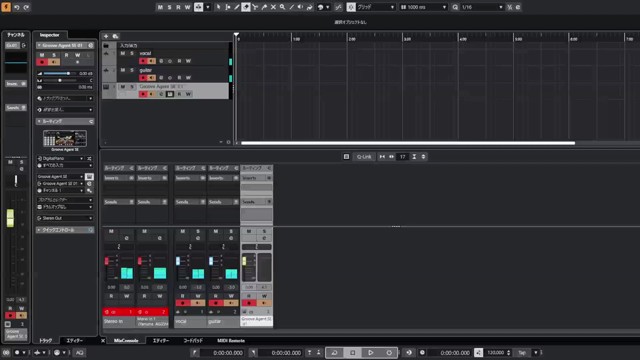Open the MIDI Remote tab
Viewport: 640px width, 360px height.
pyautogui.click(x=231, y=340)
